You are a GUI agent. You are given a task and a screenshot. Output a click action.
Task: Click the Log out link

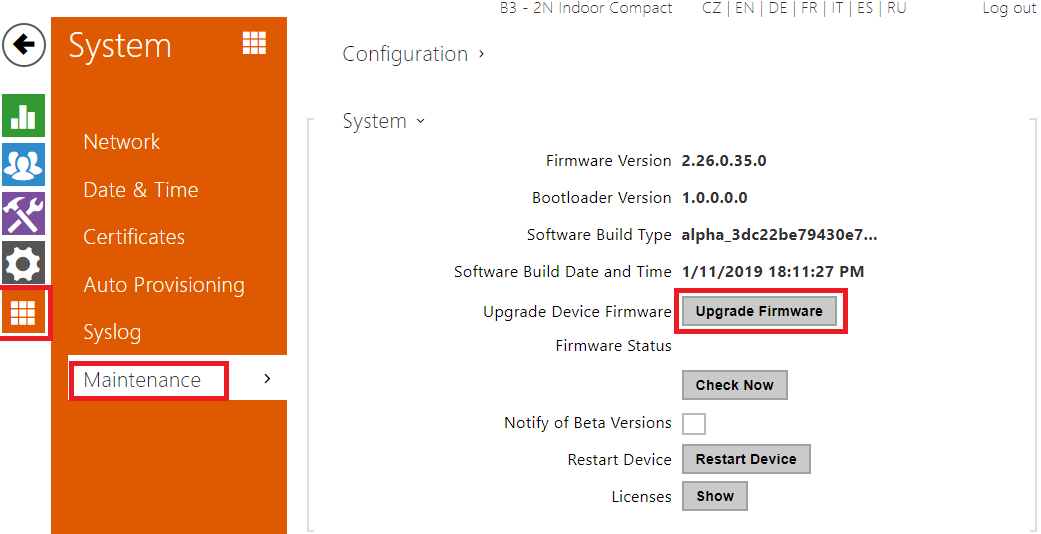(x=1009, y=8)
